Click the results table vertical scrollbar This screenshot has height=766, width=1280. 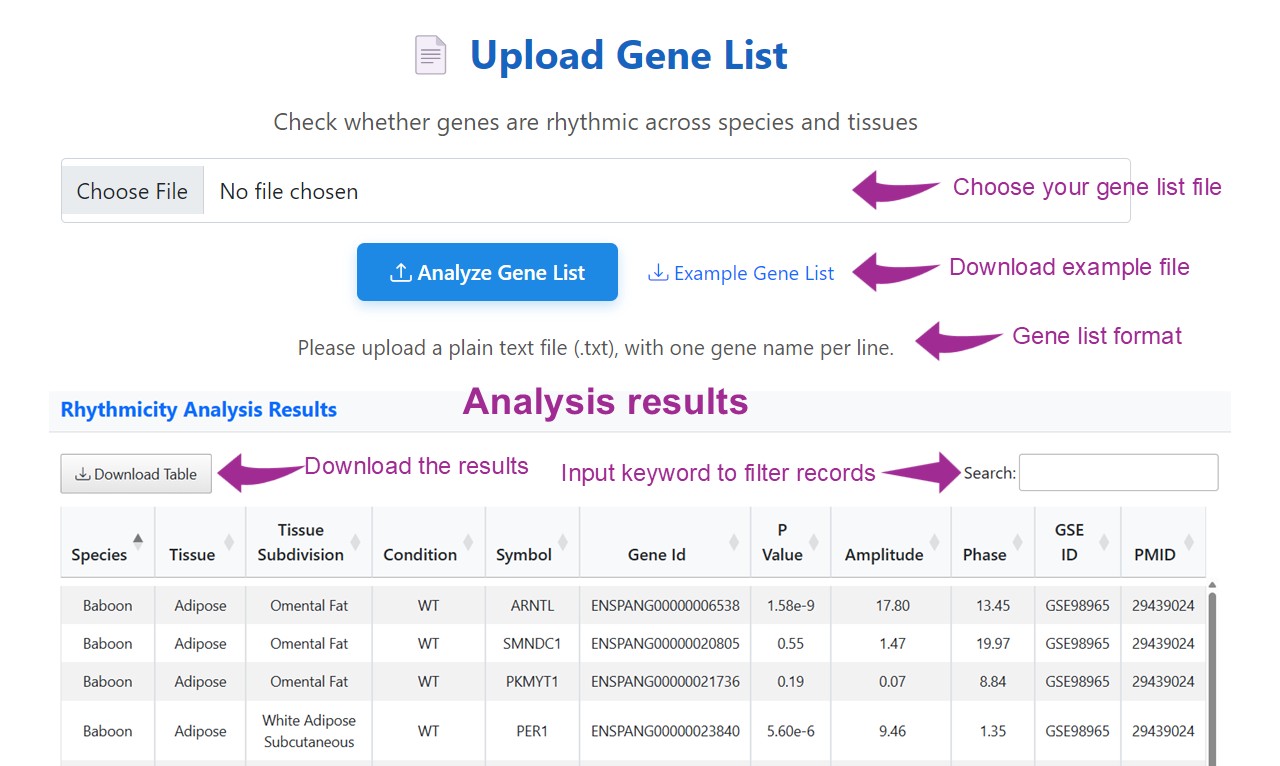tap(1212, 680)
